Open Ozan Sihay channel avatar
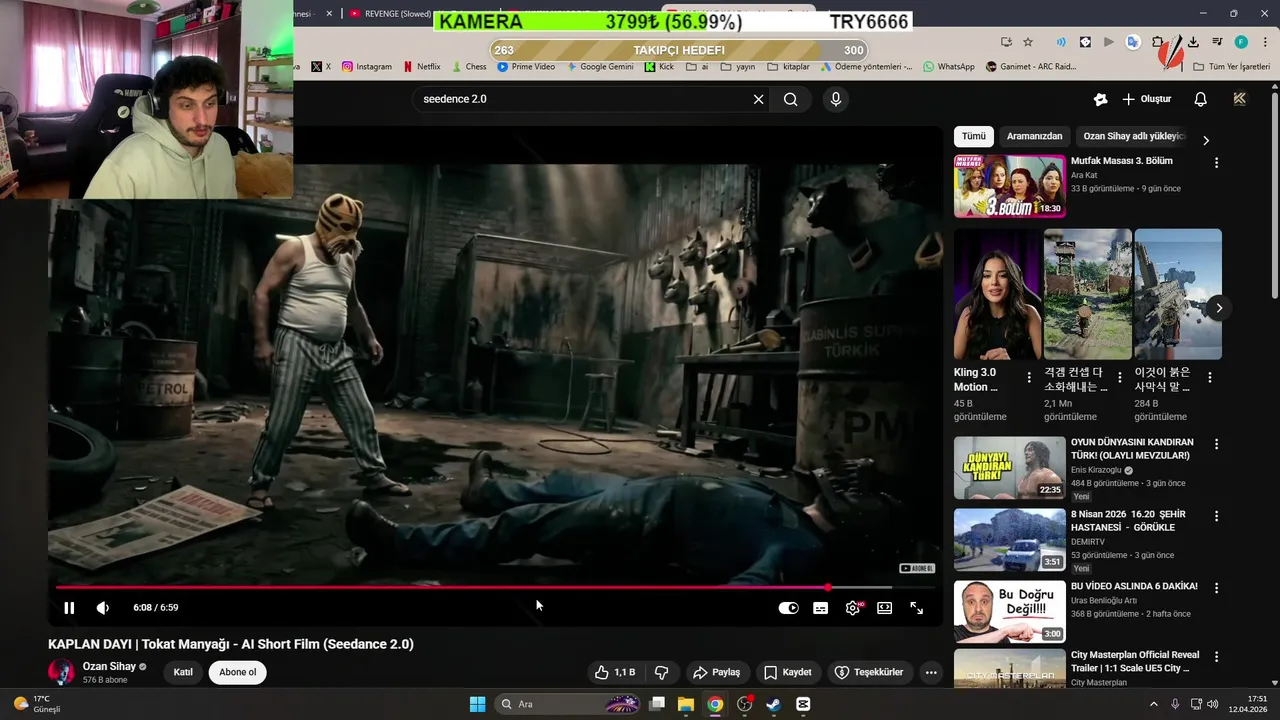 [61, 672]
